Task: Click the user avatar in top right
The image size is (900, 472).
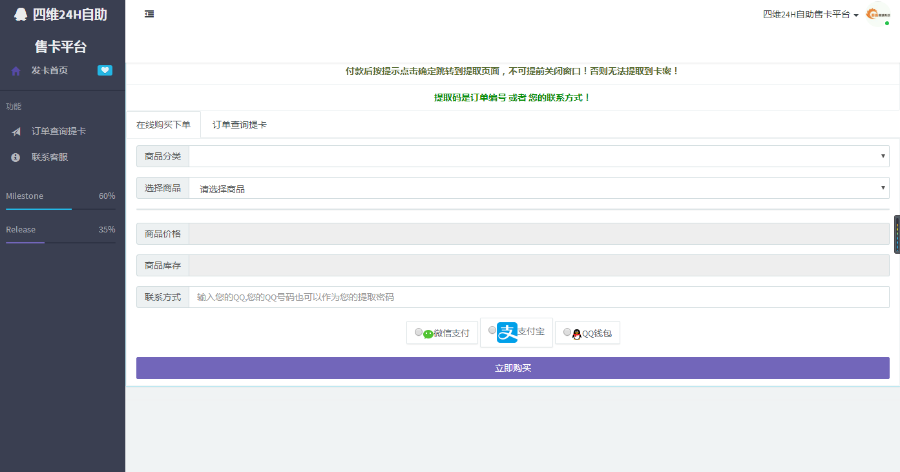Action: 878,14
